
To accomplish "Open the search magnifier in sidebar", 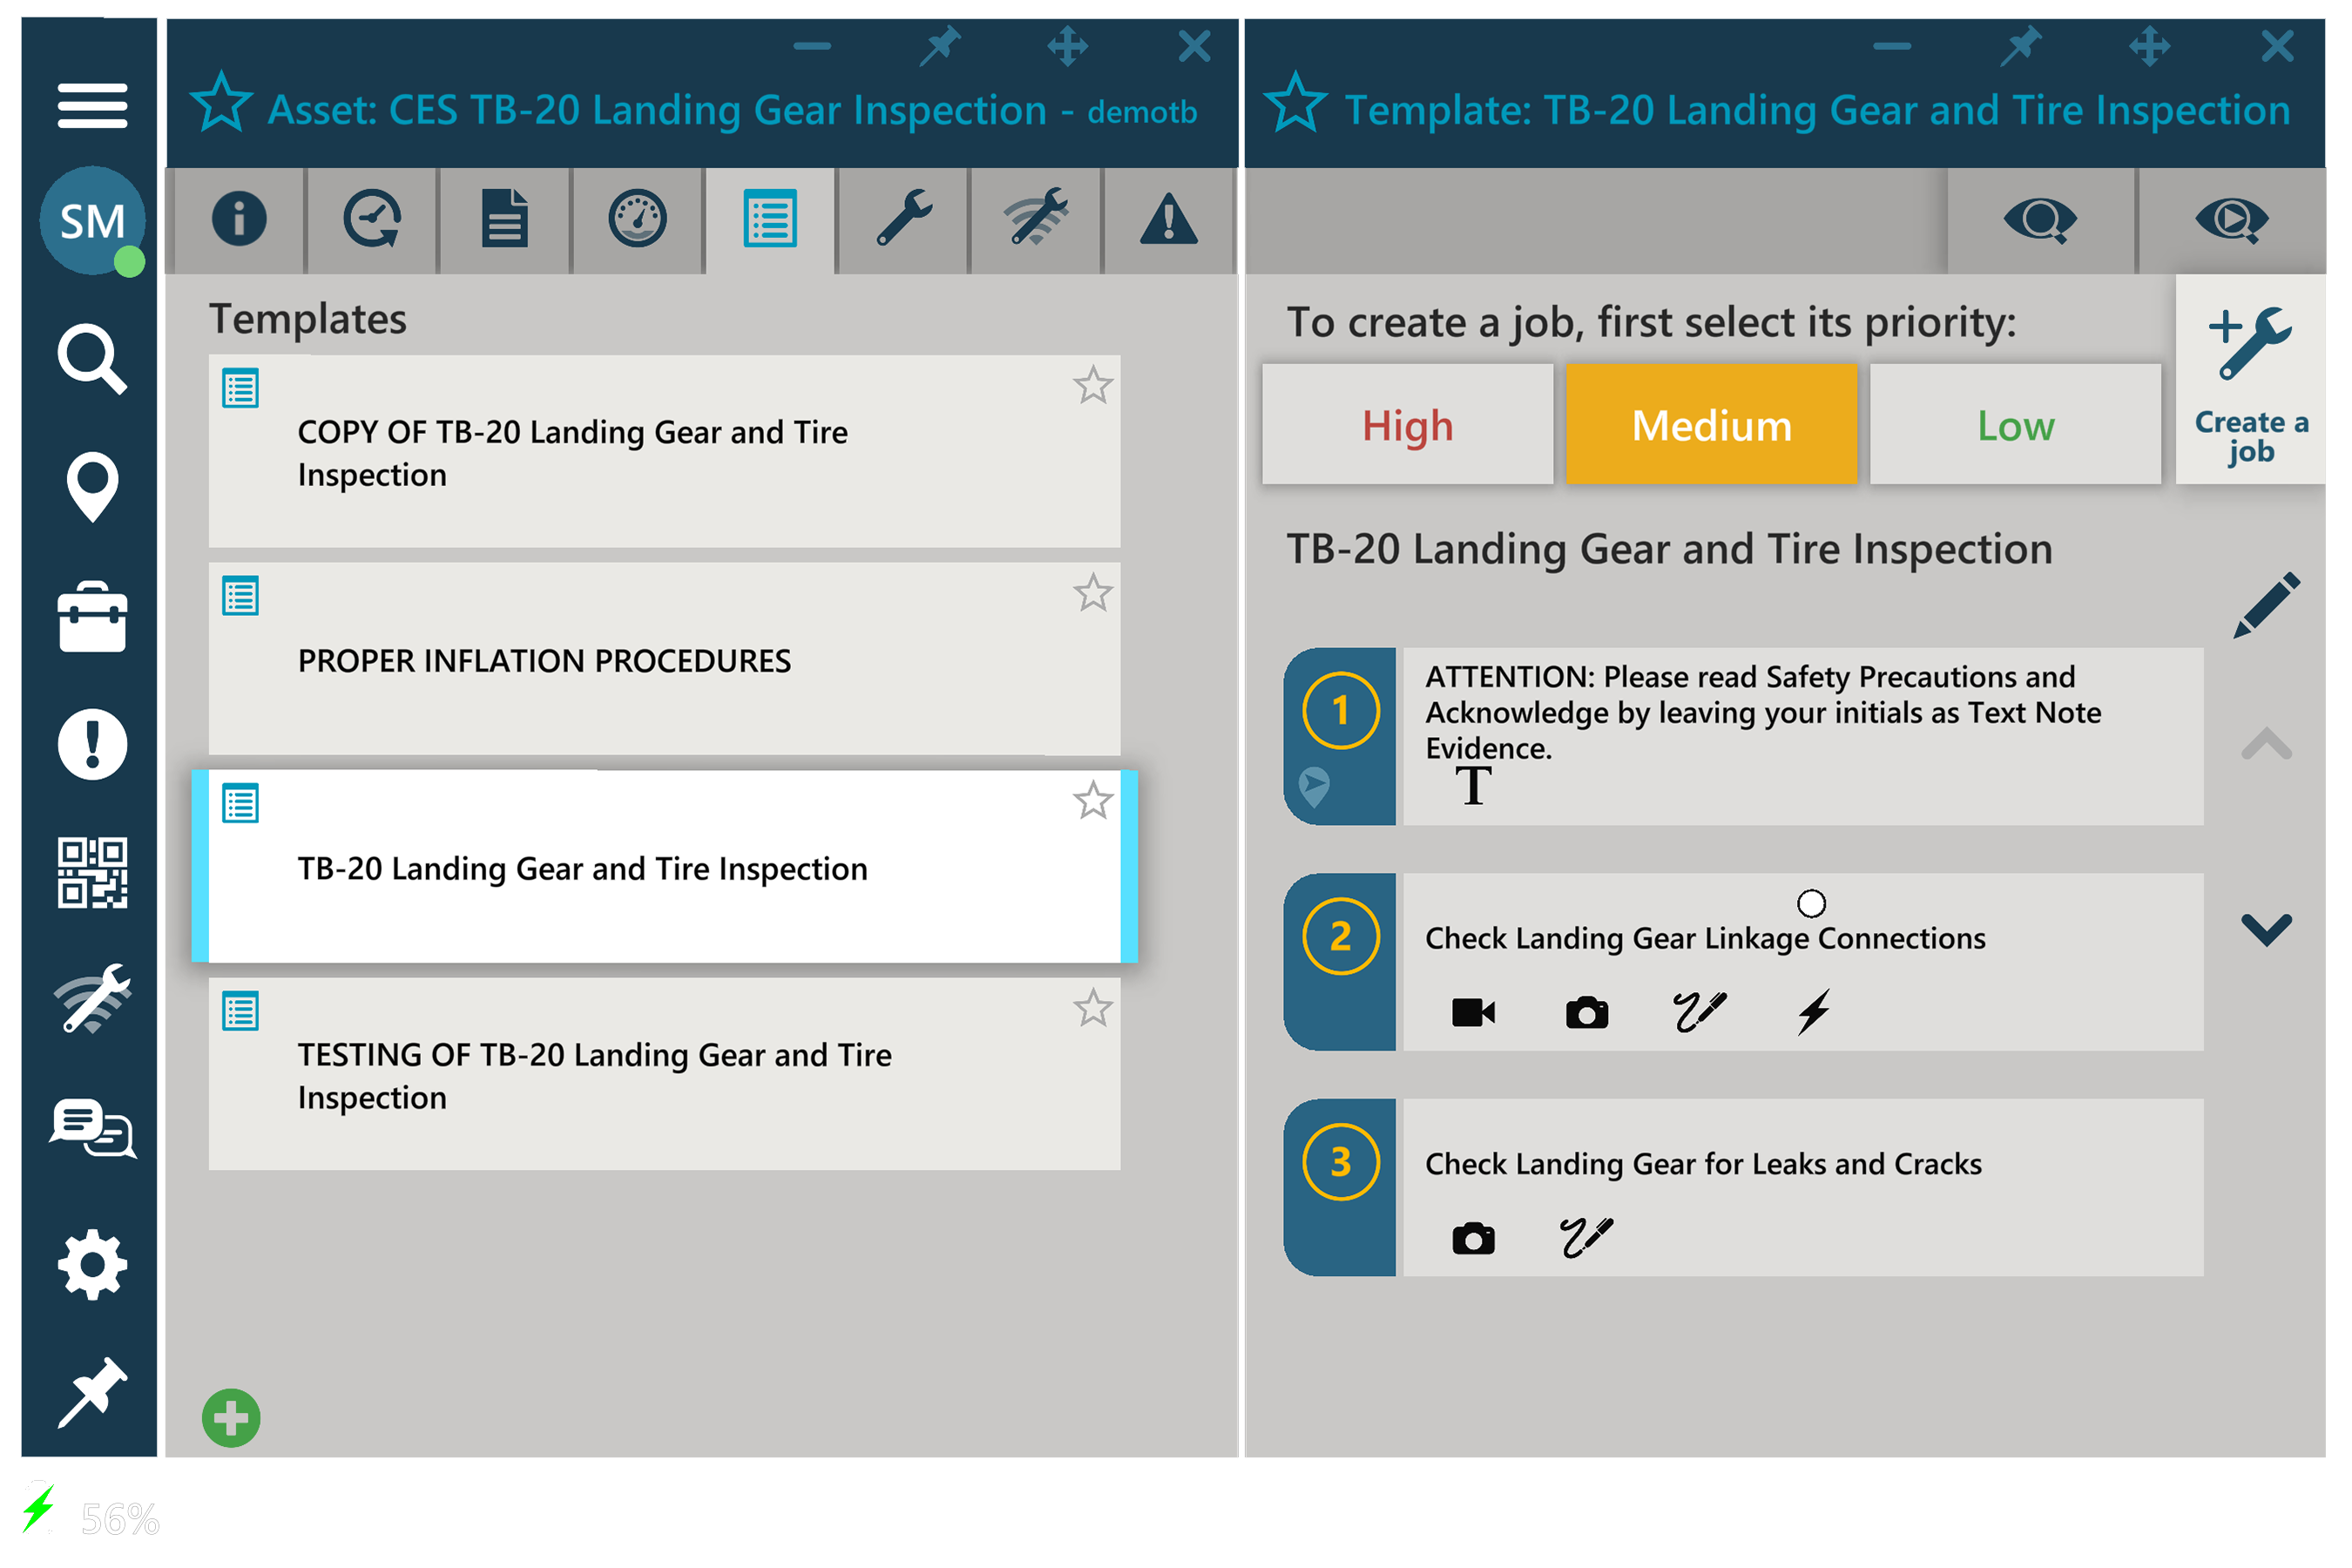I will click(92, 358).
